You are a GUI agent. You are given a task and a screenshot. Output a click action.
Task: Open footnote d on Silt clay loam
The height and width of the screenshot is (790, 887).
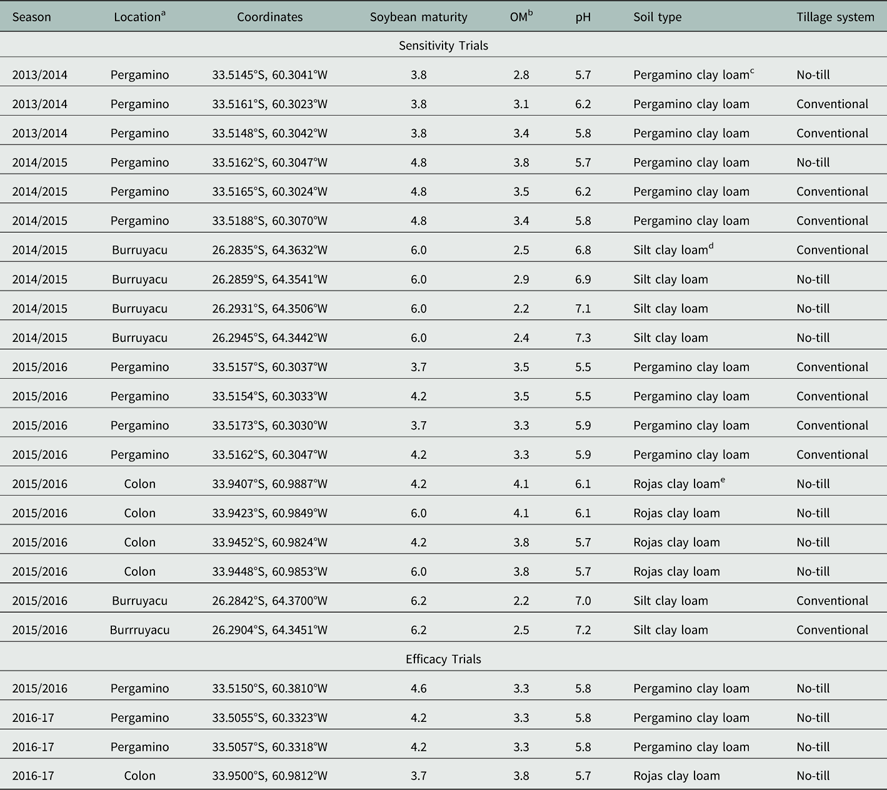tap(711, 246)
